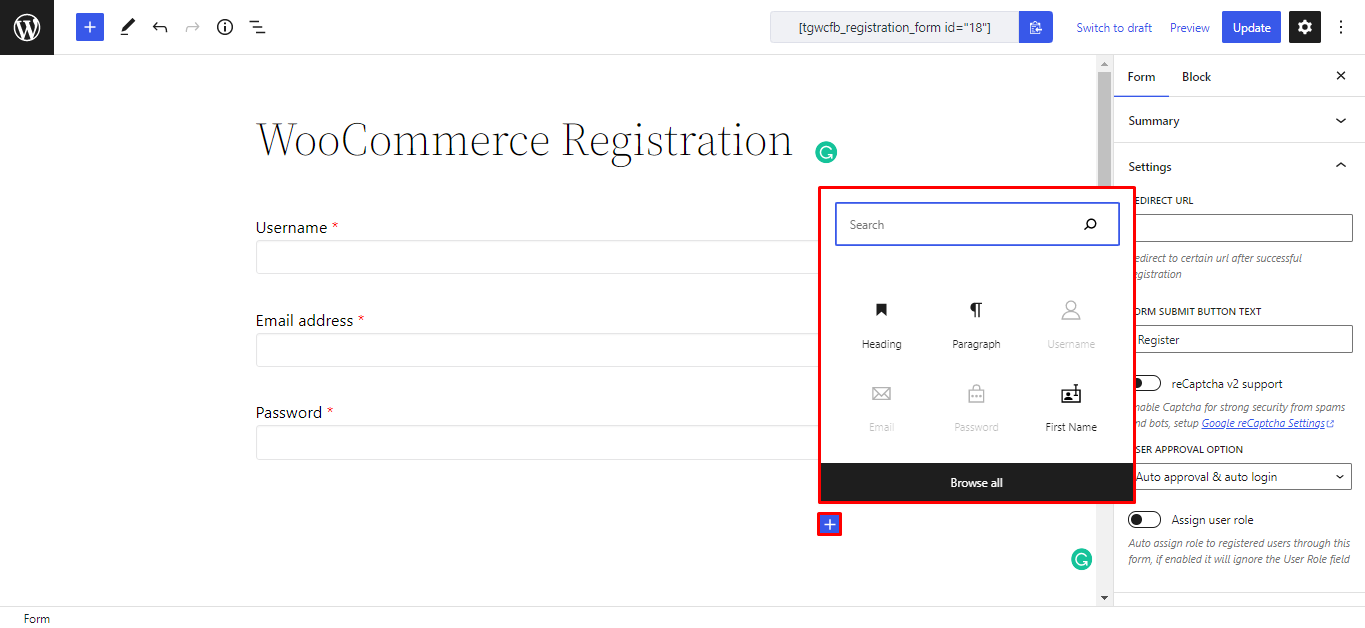Select the Password field block

coord(976,403)
